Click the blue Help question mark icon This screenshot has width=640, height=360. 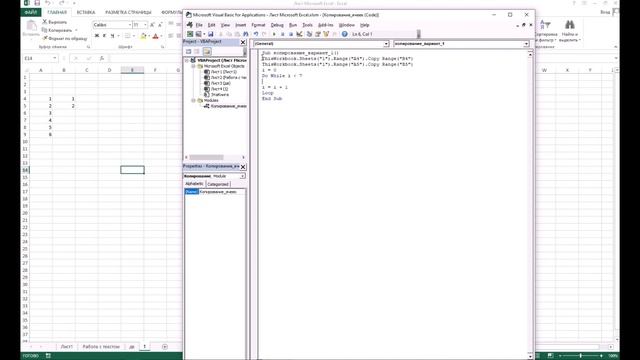click(344, 34)
